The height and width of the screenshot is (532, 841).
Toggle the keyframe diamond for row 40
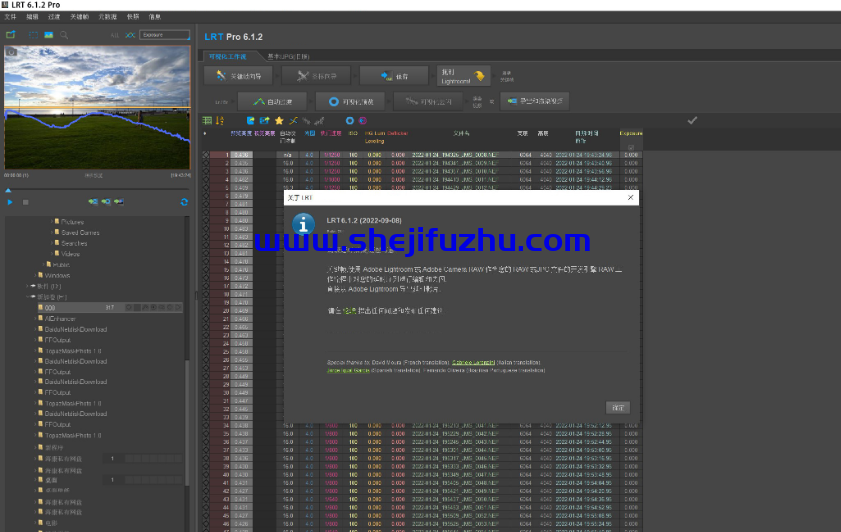coord(206,475)
